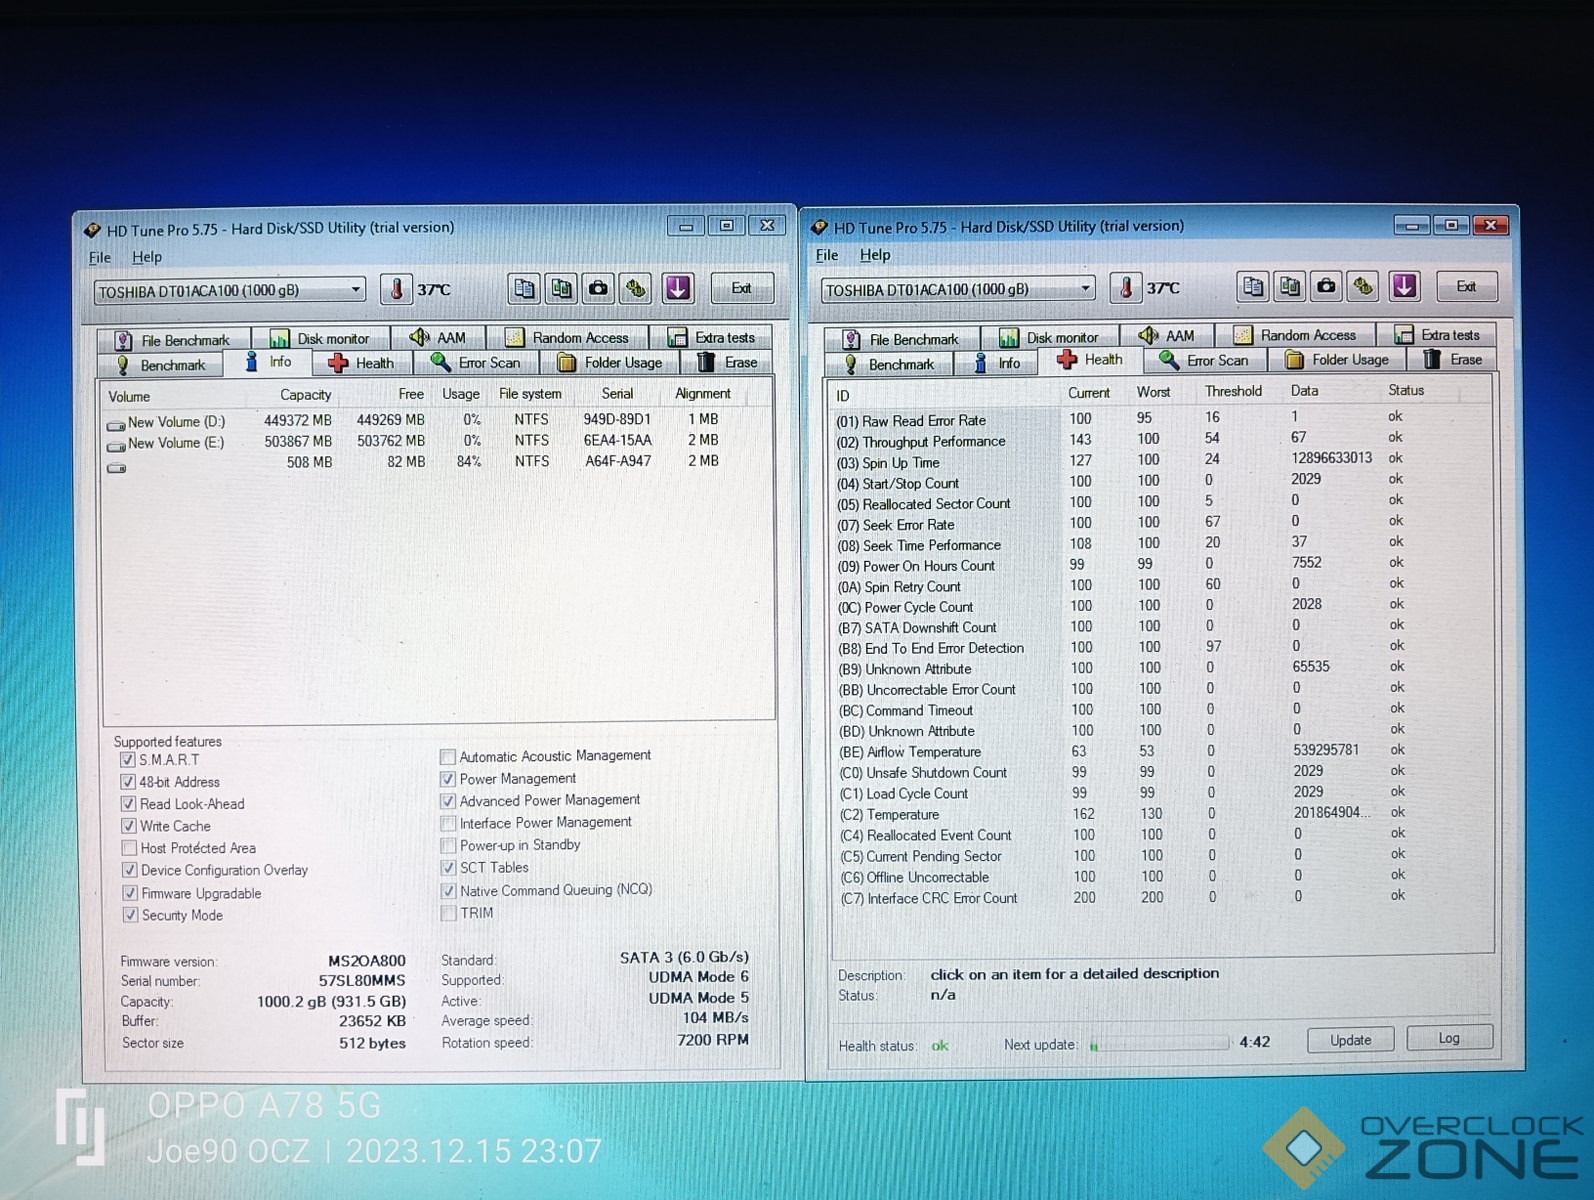The image size is (1594, 1200).
Task: Toggle Write Cache checkbox
Action: pos(129,826)
